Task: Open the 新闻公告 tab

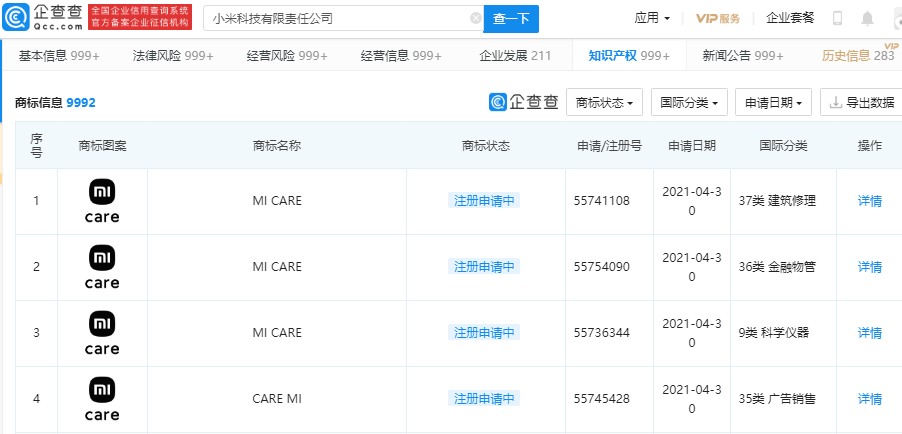Action: pyautogui.click(x=743, y=56)
